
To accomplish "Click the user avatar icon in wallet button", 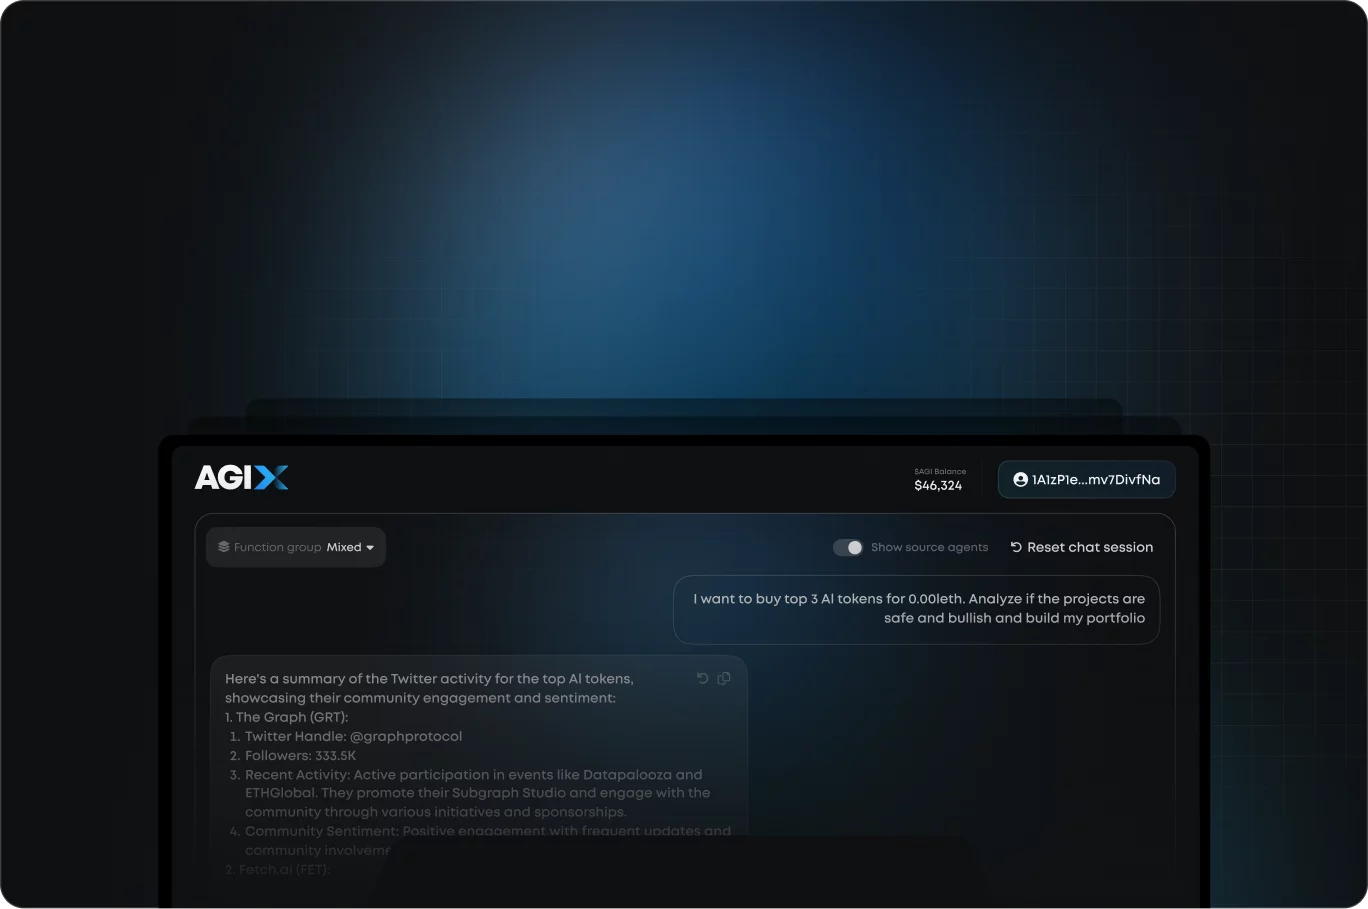I will coord(1020,480).
